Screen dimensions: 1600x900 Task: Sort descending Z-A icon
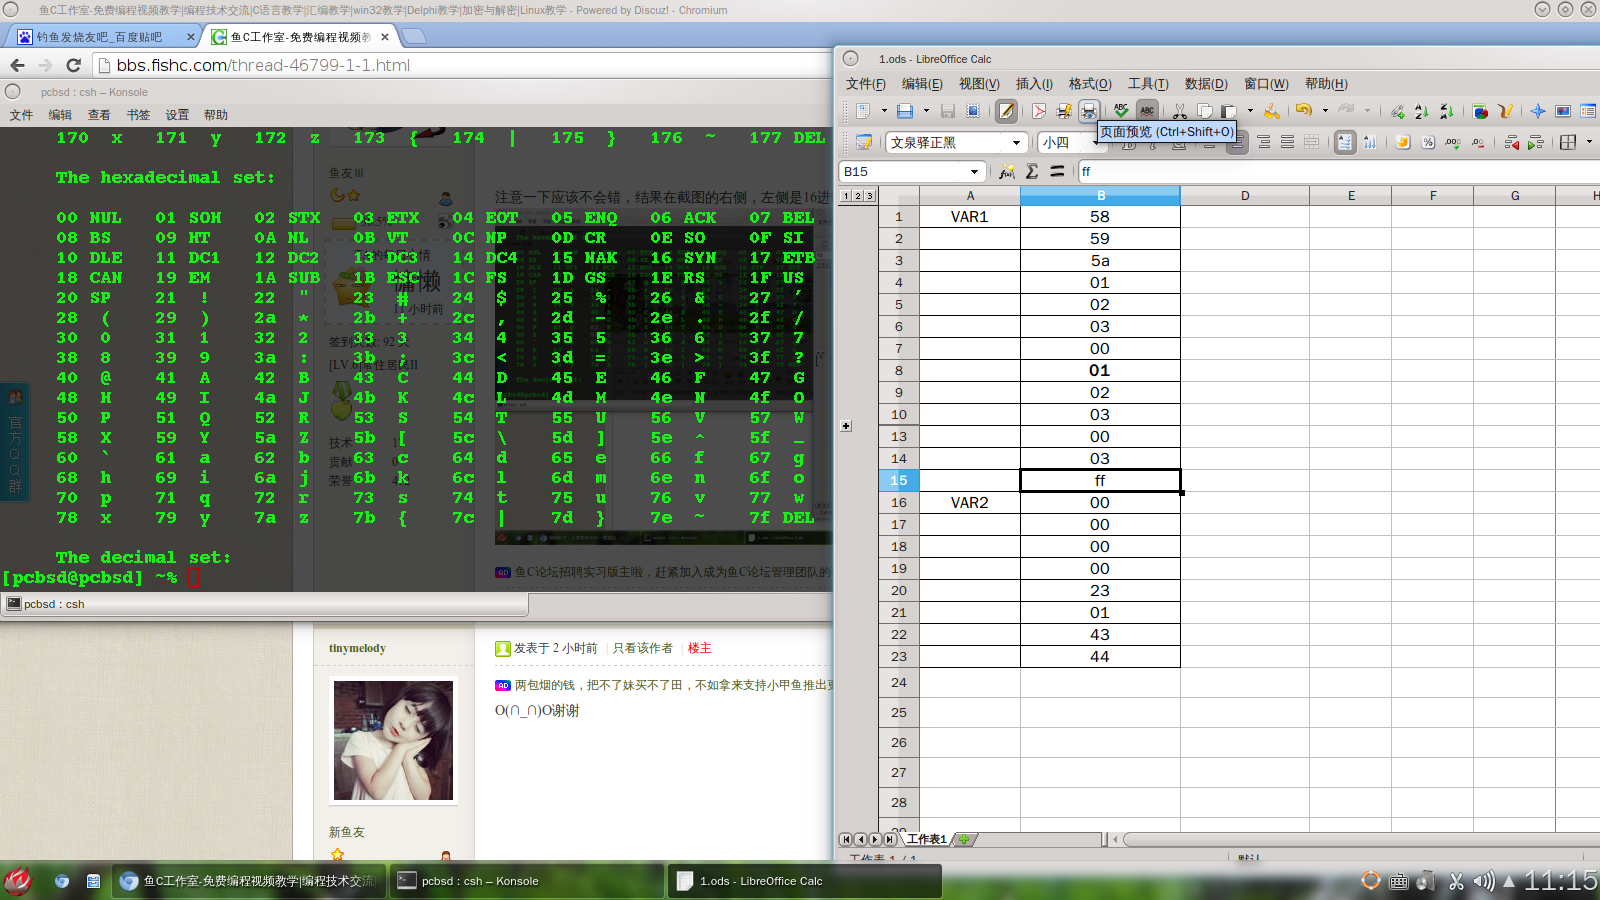1447,111
